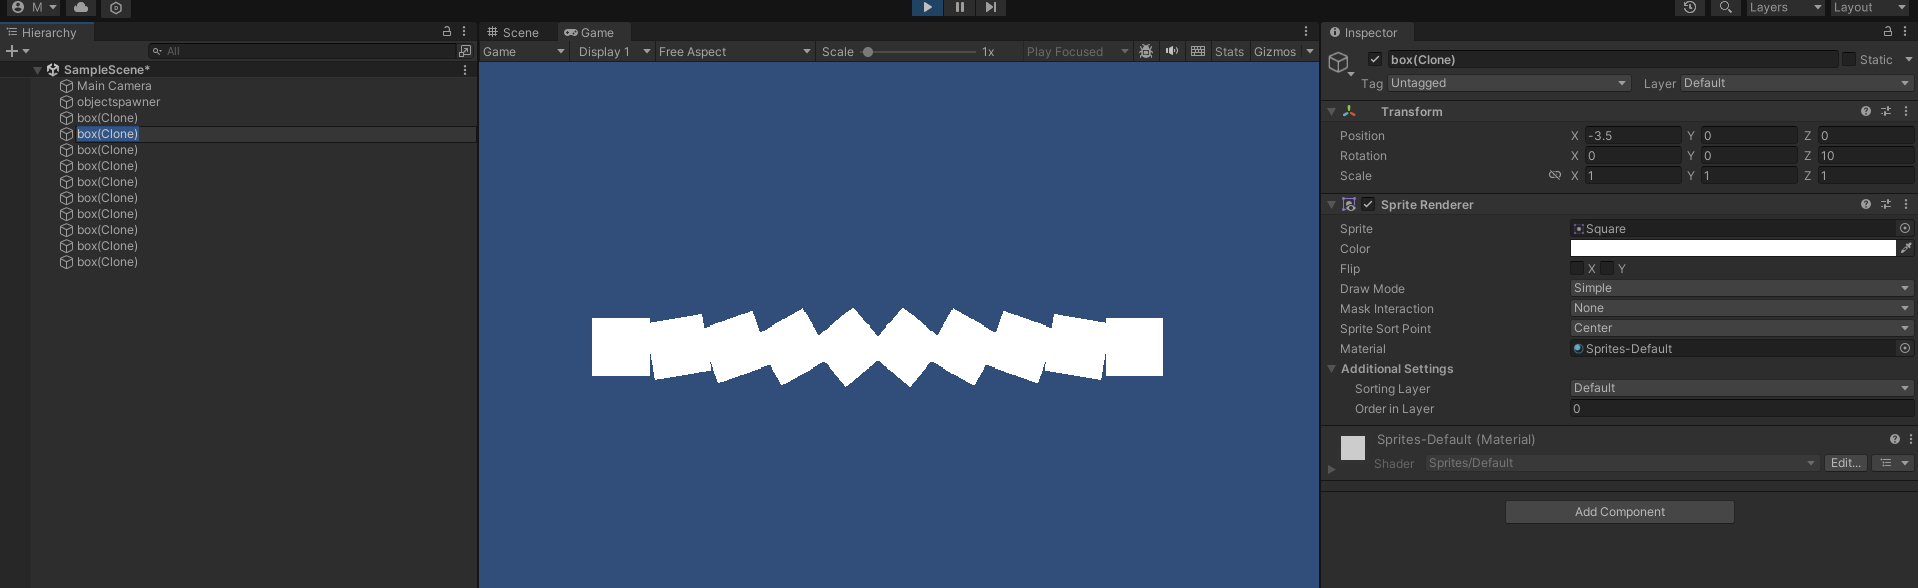
Task: Lock the Inspector panel
Action: 1888,32
